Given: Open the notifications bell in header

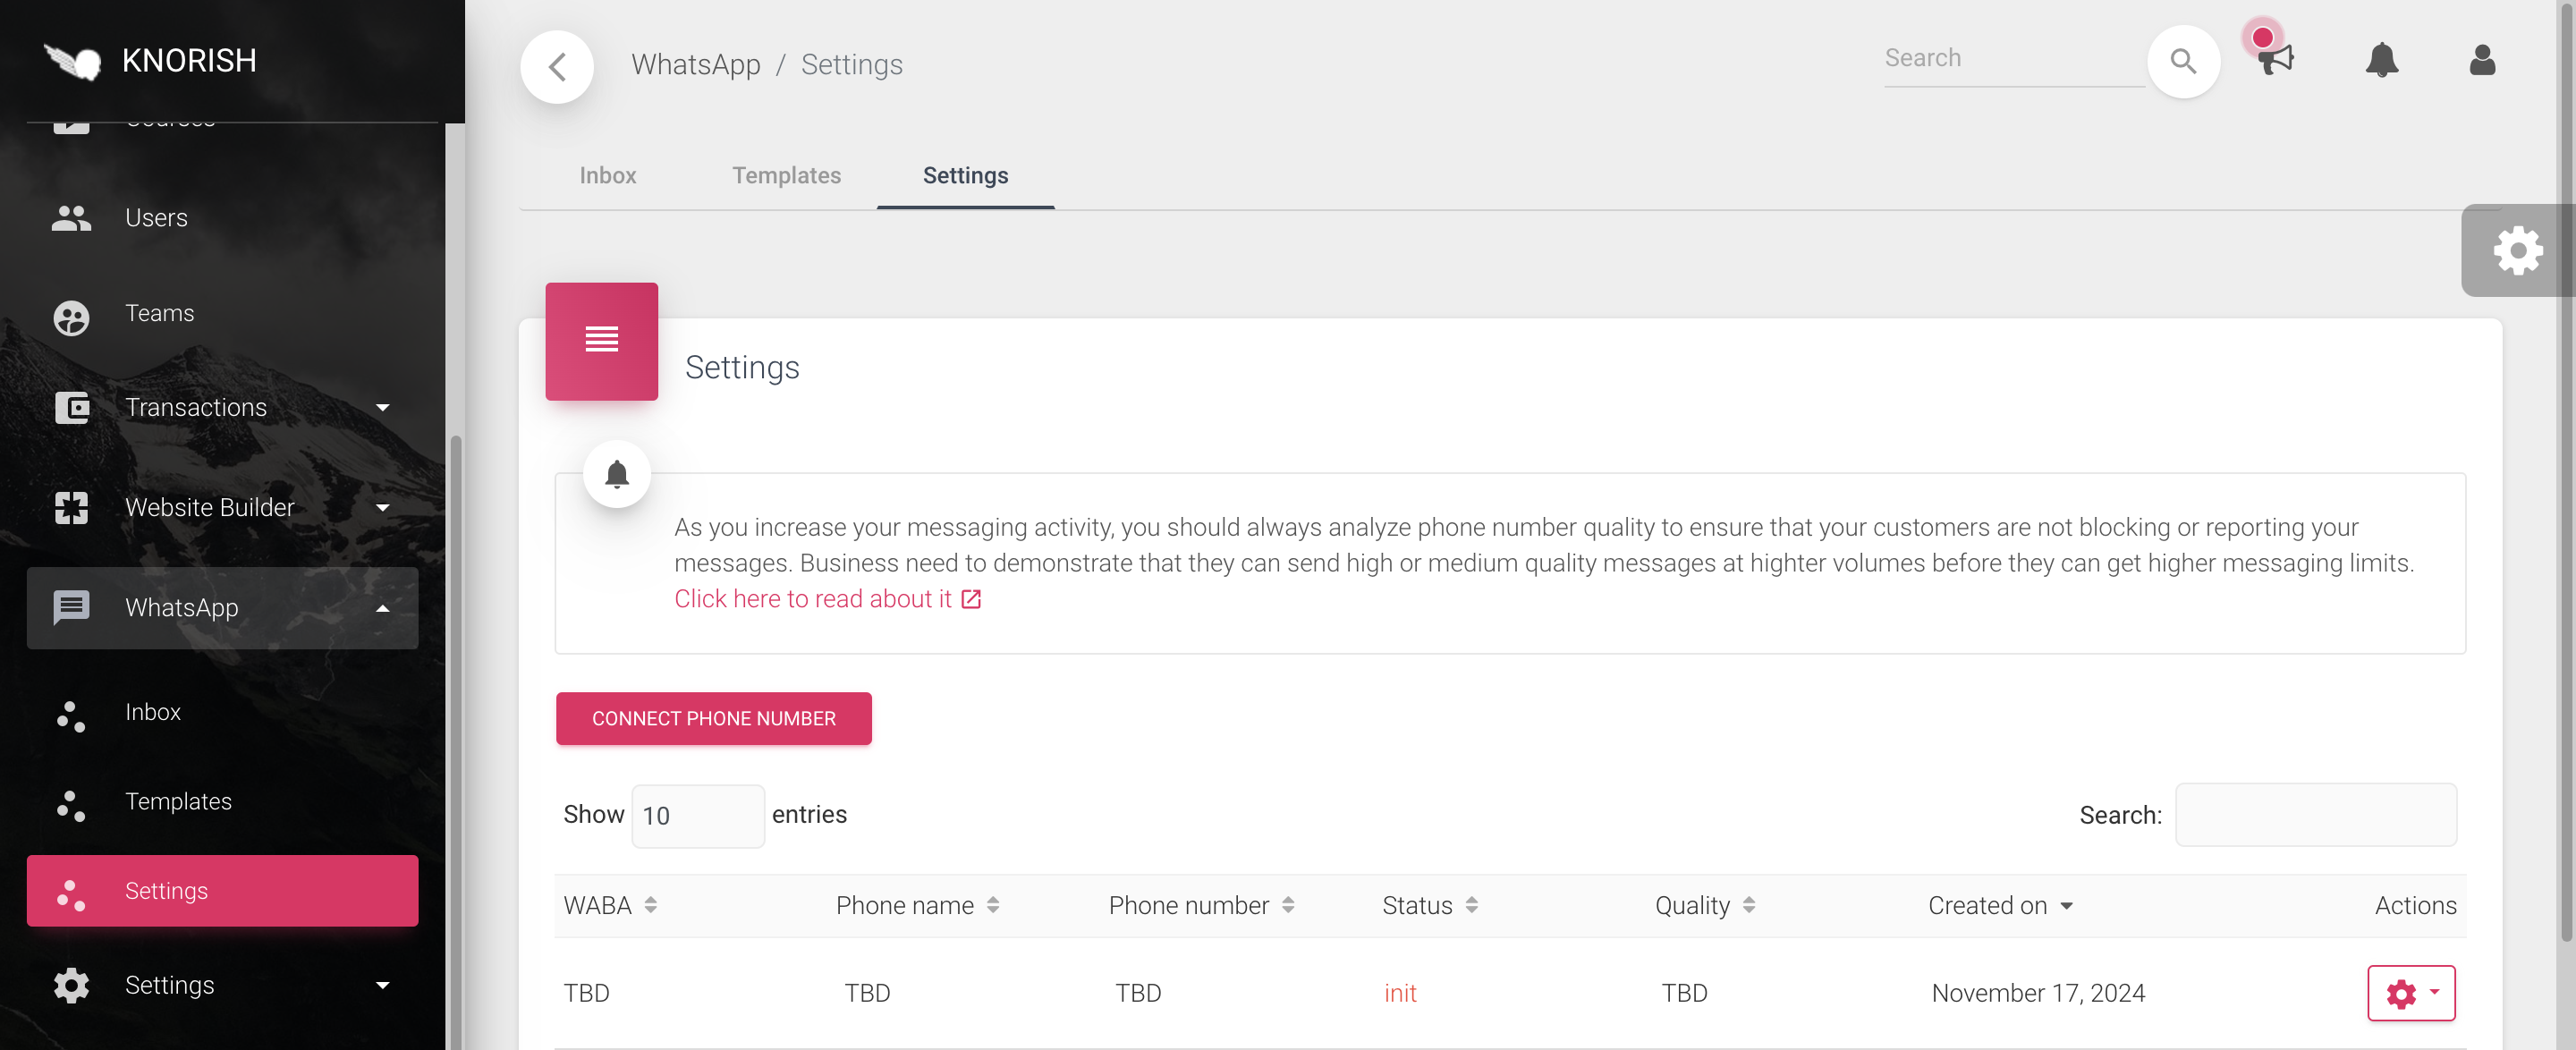Looking at the screenshot, I should pos(2381,60).
